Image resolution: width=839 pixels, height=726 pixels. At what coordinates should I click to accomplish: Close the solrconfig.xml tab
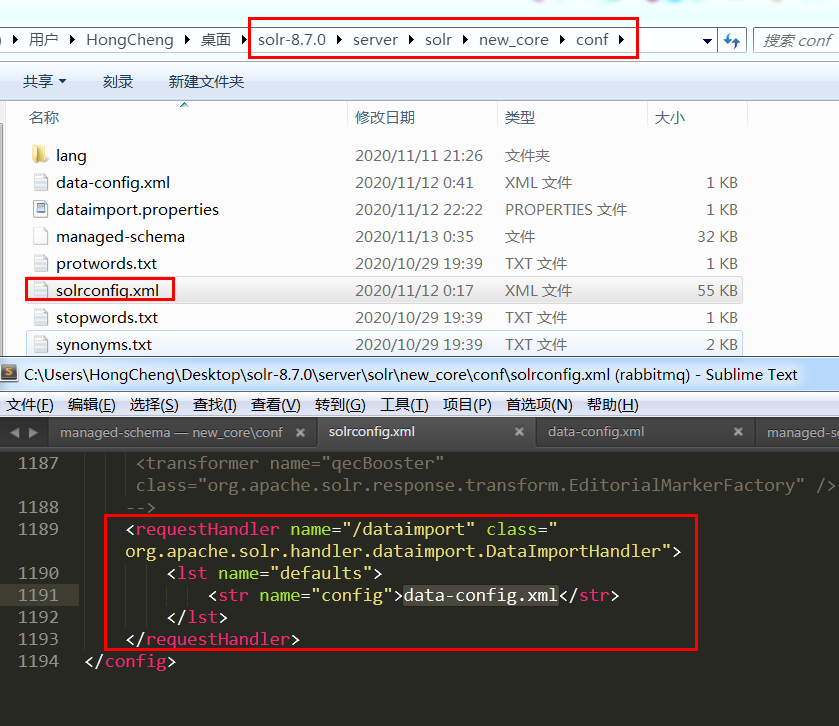(519, 431)
